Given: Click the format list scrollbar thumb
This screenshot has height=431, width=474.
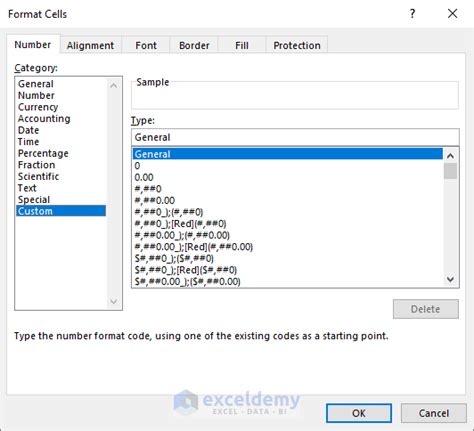Looking at the screenshot, I should coord(450,171).
